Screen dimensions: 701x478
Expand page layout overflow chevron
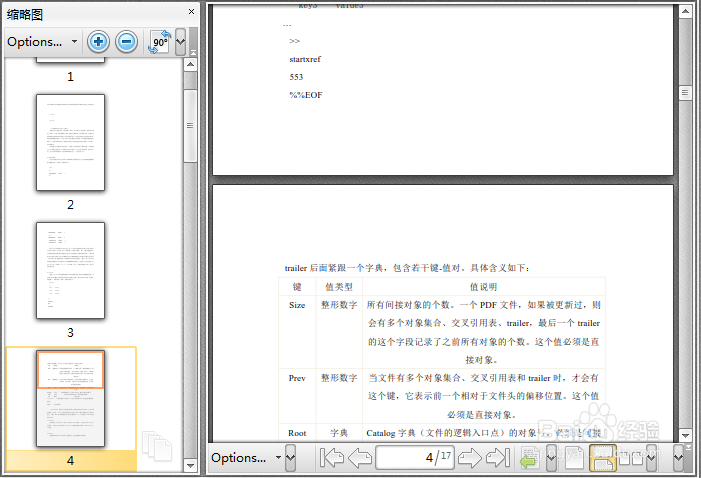point(651,457)
